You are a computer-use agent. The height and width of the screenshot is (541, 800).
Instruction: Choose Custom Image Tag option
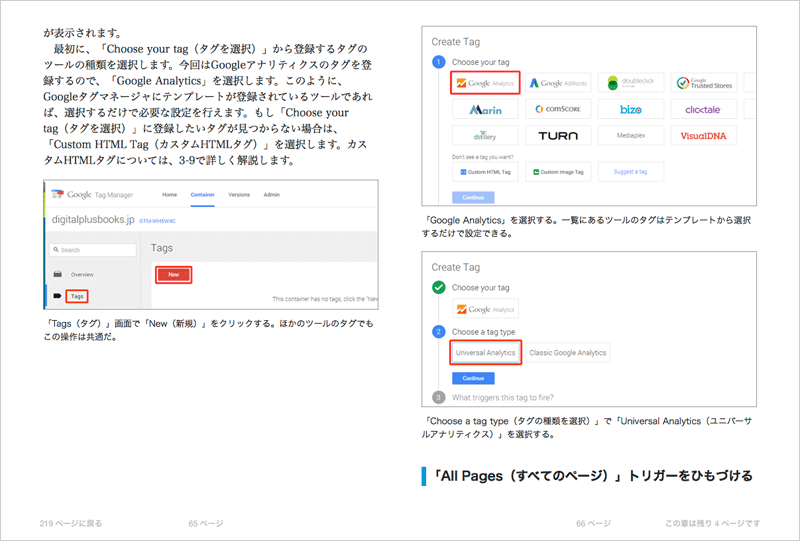click(x=558, y=172)
